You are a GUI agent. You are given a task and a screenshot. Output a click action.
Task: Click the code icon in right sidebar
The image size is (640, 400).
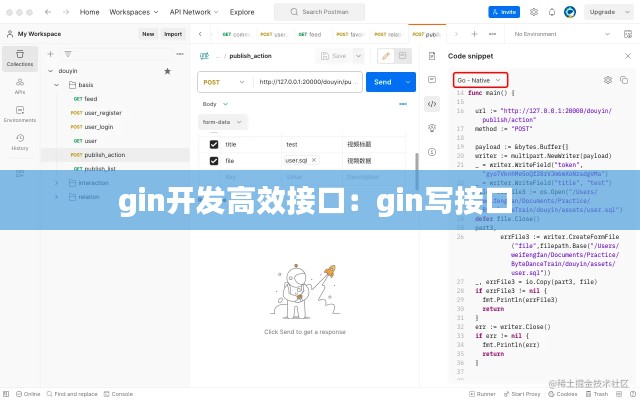[x=431, y=103]
